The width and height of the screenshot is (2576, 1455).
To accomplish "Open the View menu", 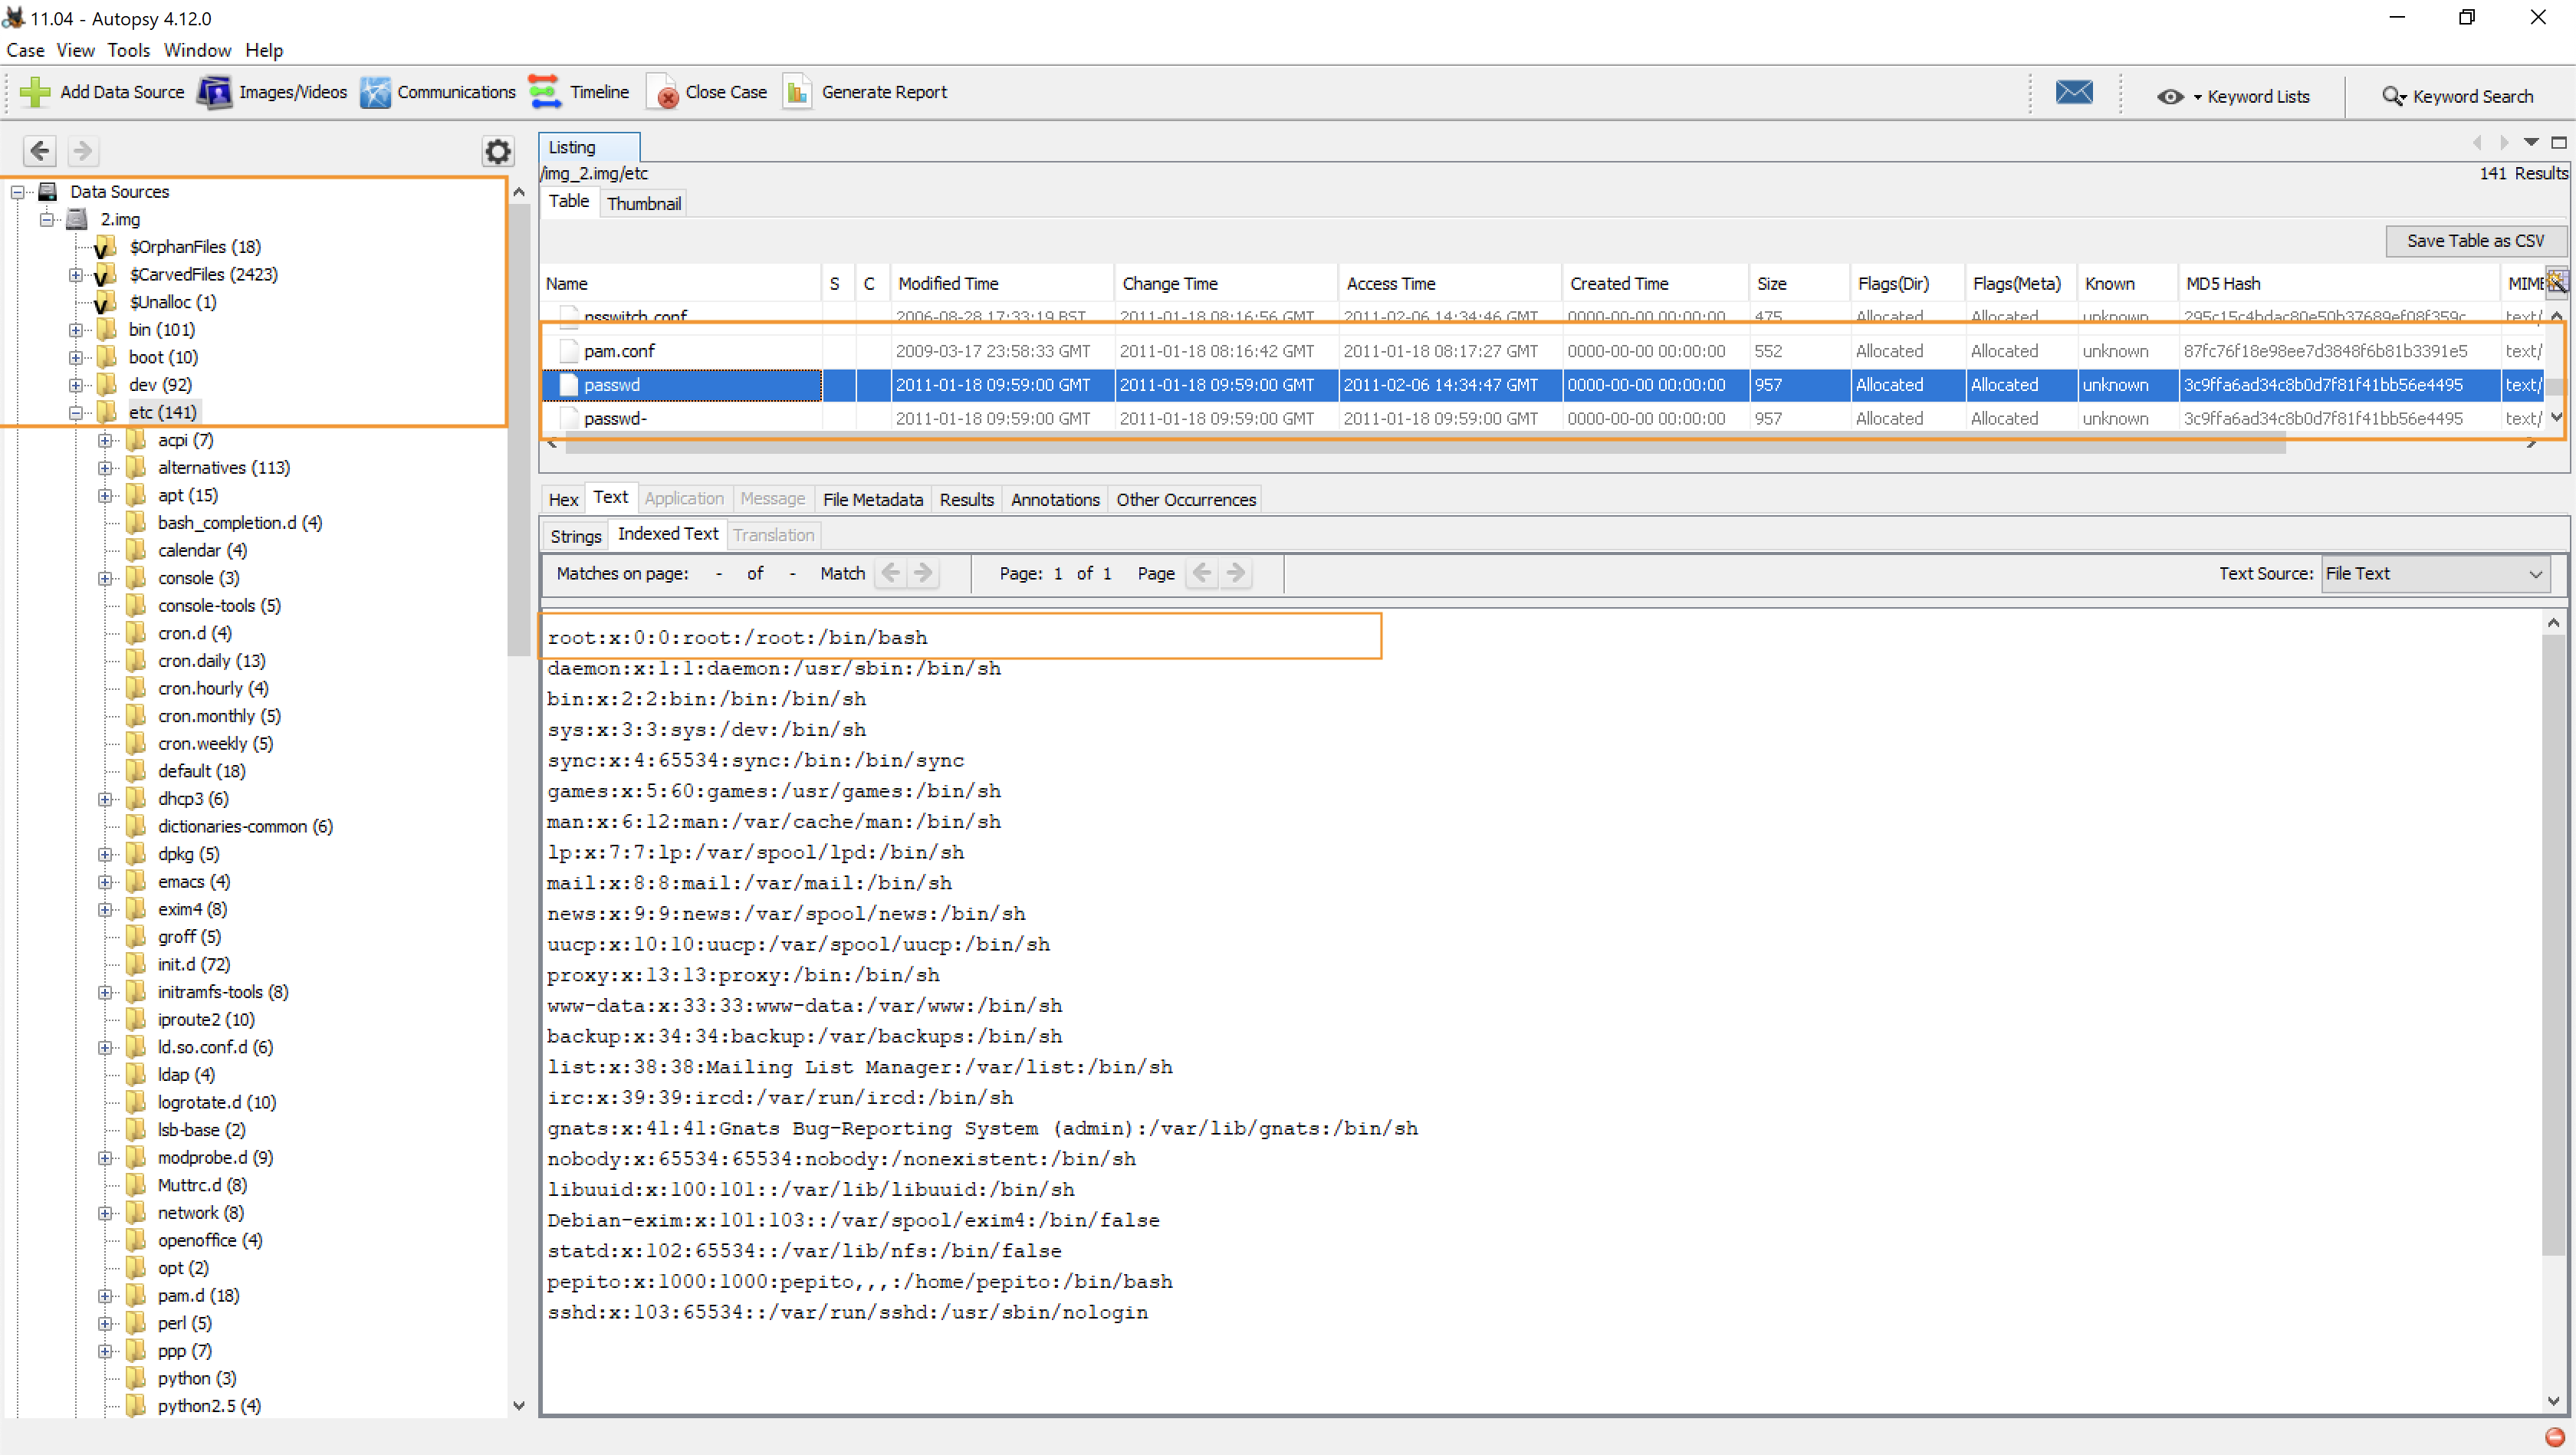I will (x=75, y=50).
